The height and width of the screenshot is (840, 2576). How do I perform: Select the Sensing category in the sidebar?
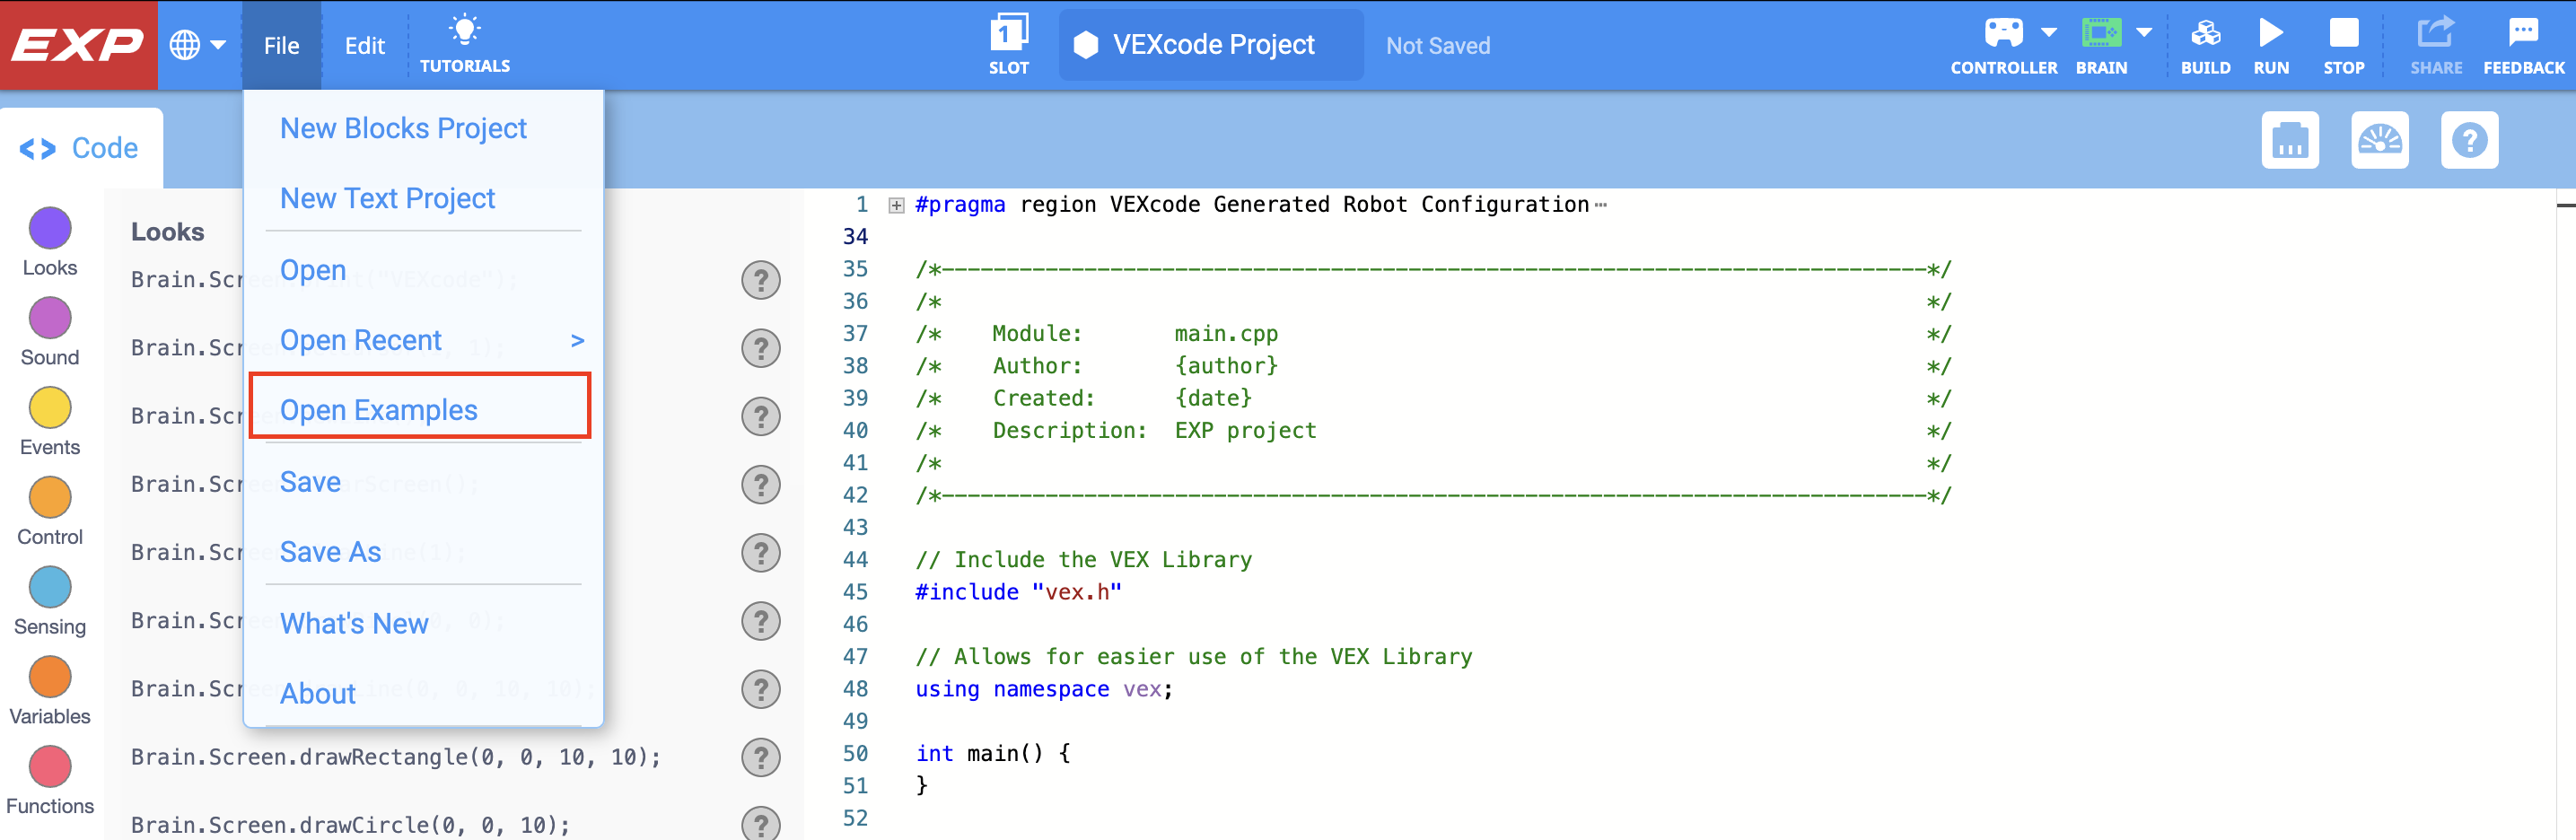tap(49, 588)
